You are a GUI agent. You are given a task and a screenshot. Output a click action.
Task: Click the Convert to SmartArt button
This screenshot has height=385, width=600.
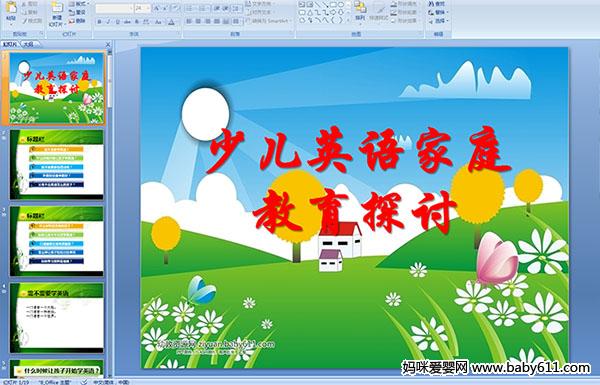(269, 21)
